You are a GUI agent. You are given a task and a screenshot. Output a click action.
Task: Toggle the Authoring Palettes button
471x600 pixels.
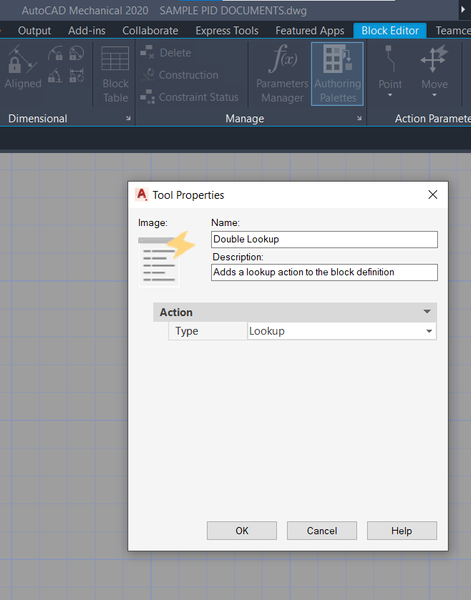tap(337, 74)
